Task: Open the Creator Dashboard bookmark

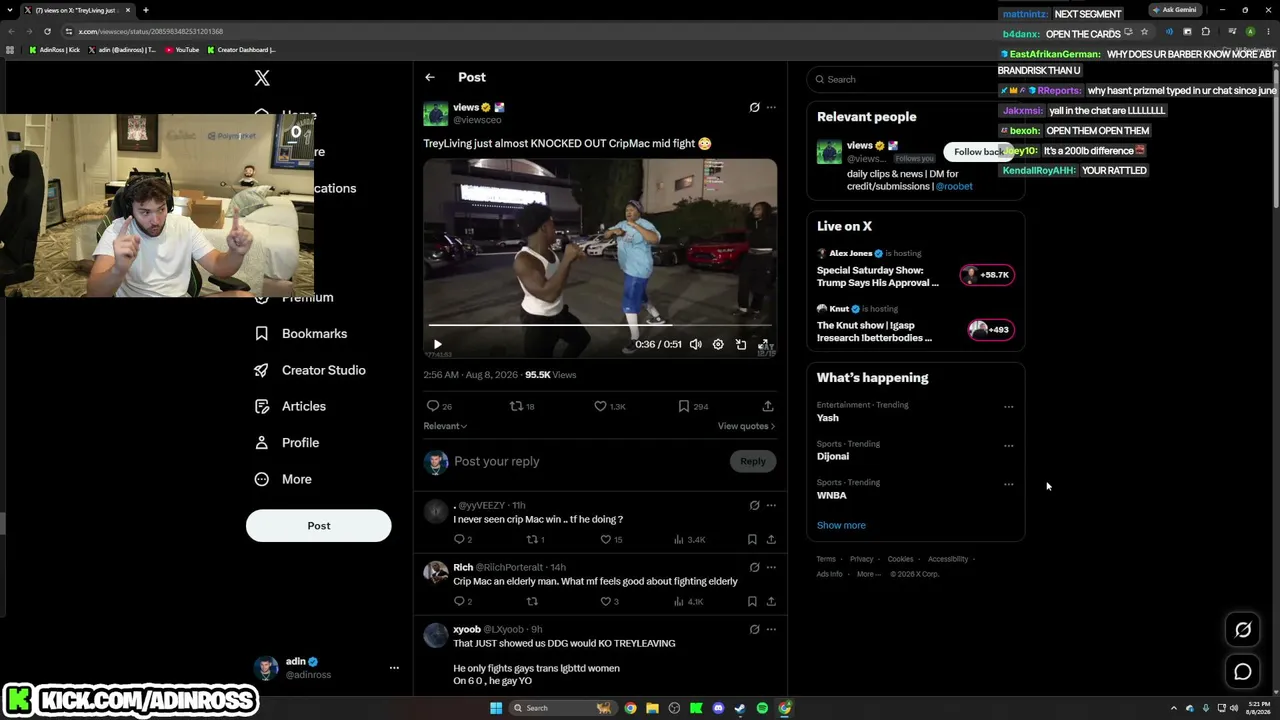Action: click(242, 50)
